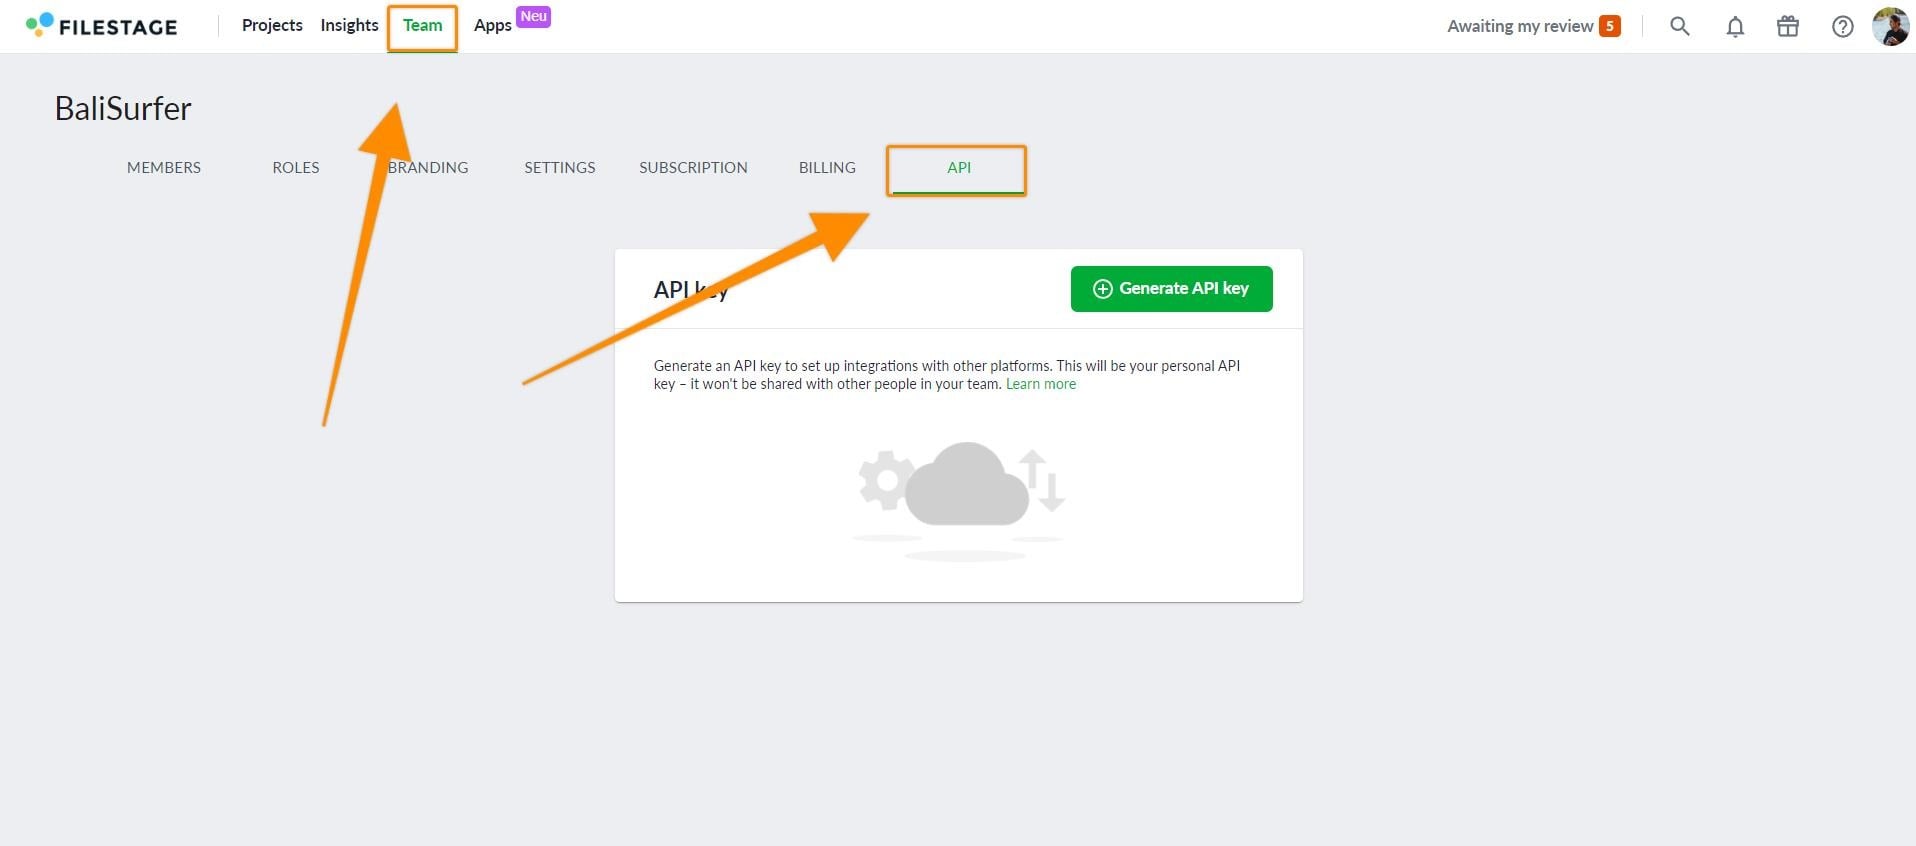Open the Projects menu
The width and height of the screenshot is (1916, 846).
tap(272, 25)
